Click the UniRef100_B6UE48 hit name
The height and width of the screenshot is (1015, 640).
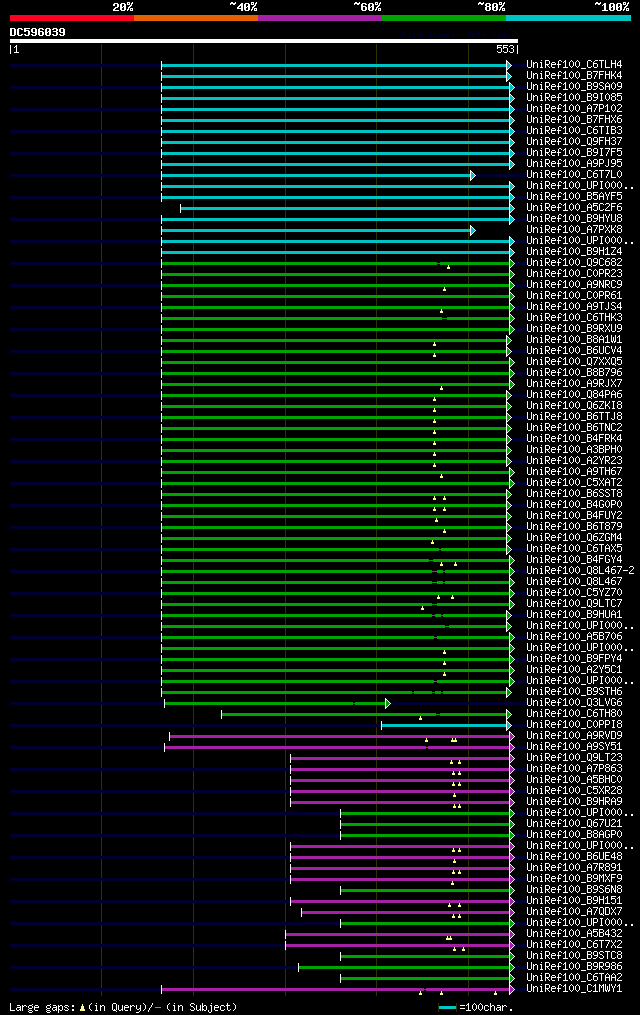coord(574,857)
